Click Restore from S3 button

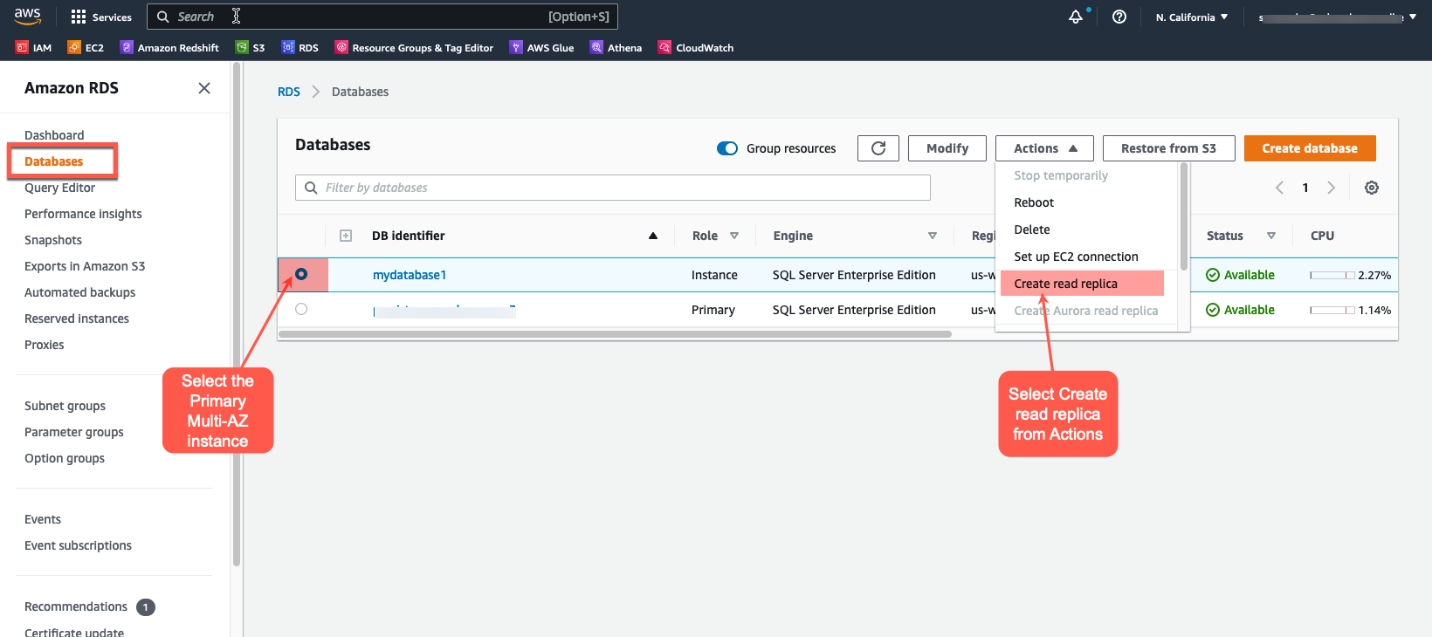tap(1169, 148)
